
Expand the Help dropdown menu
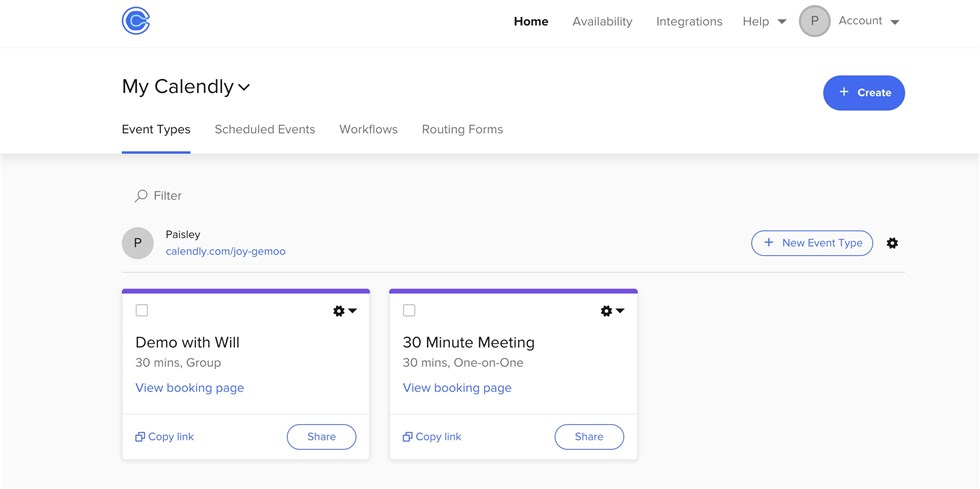[764, 21]
